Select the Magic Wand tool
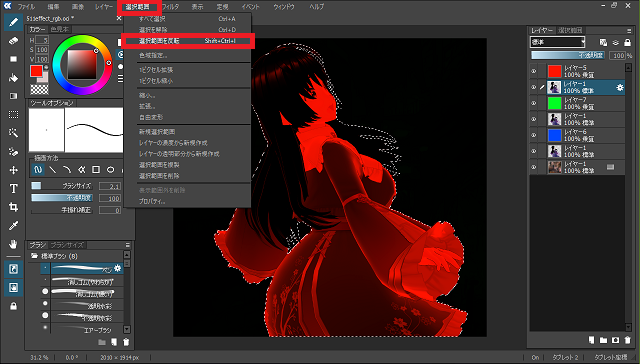 [13, 133]
